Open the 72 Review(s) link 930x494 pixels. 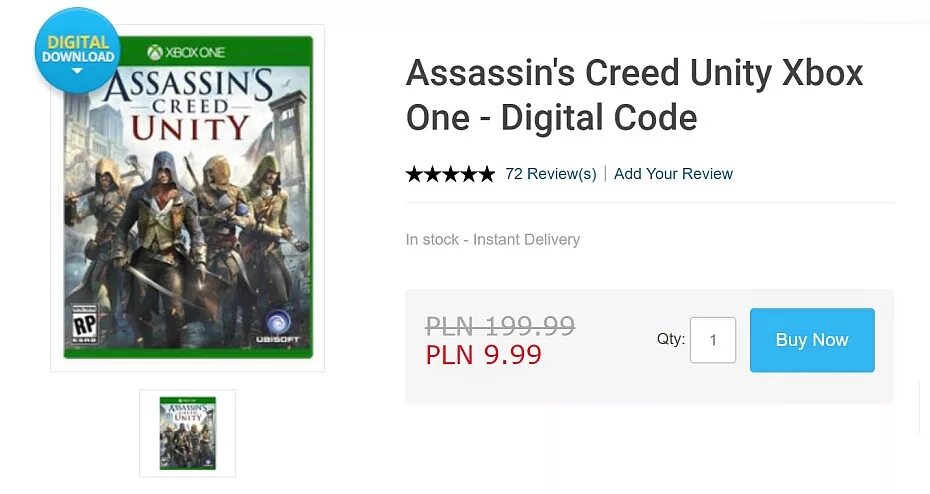[x=550, y=174]
